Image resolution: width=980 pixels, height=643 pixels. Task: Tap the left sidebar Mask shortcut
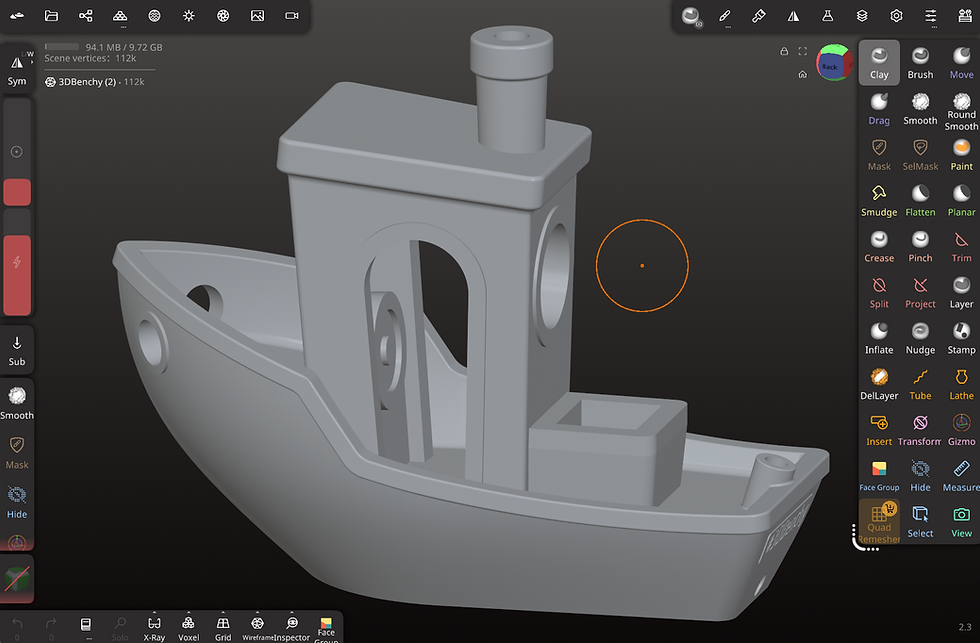point(17,453)
